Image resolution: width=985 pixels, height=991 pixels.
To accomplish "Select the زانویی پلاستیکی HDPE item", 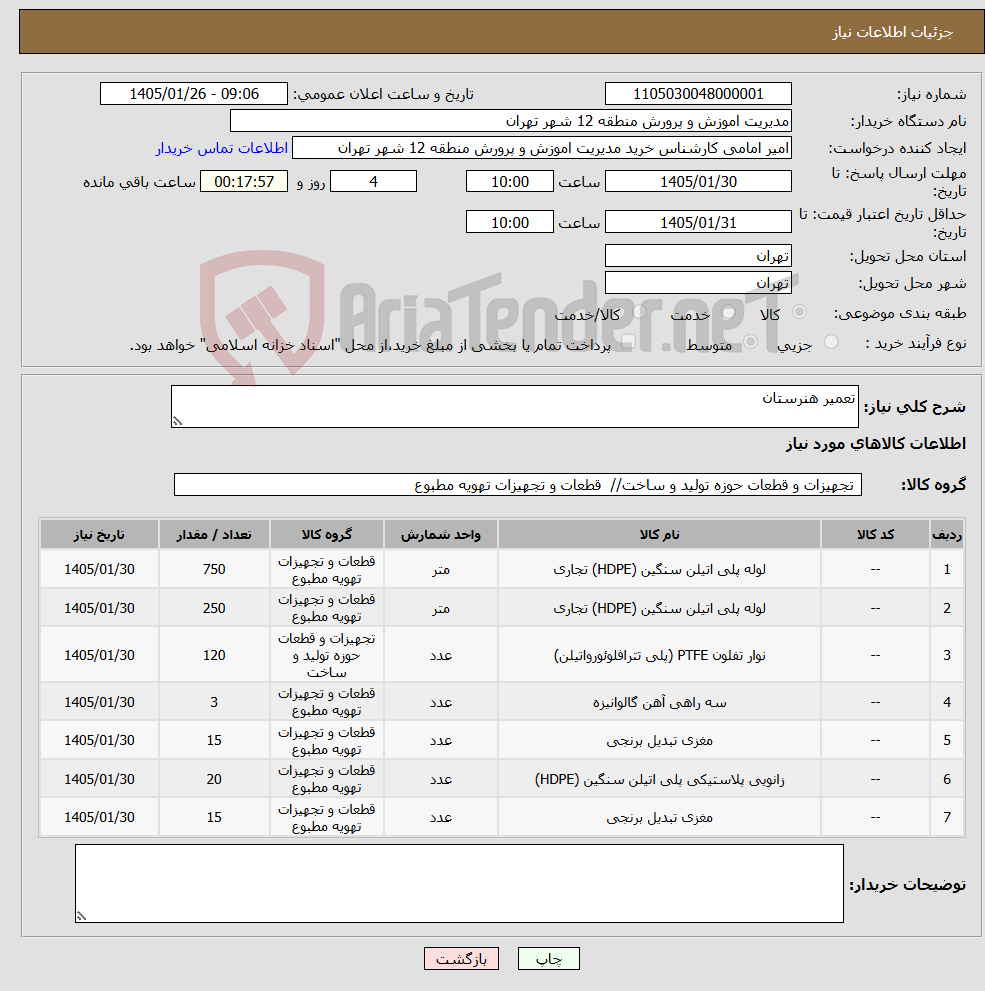I will 659,779.
